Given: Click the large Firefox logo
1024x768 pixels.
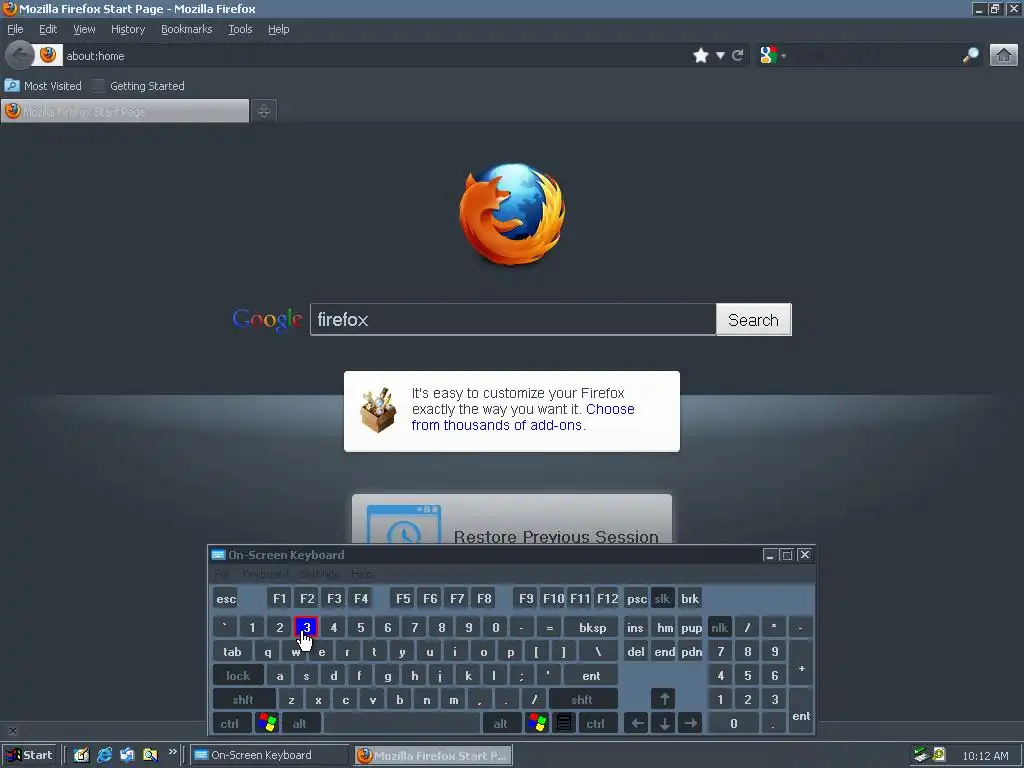Looking at the screenshot, I should pyautogui.click(x=512, y=214).
